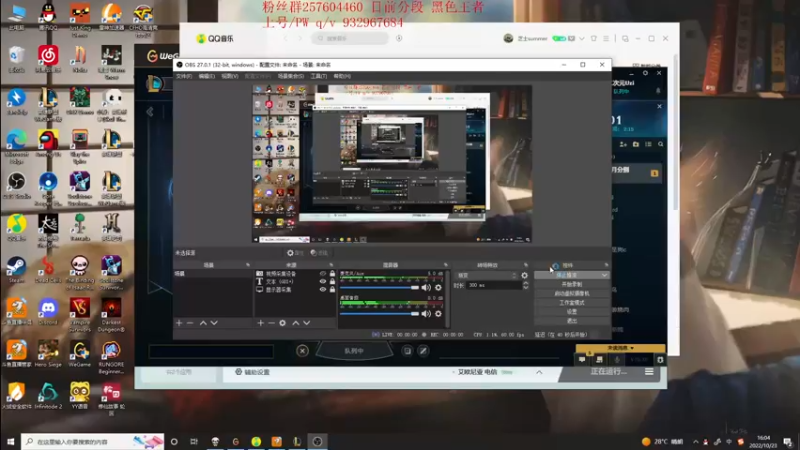Adjust the transition duration stepper arrows
The height and width of the screenshot is (450, 800).
[526, 285]
